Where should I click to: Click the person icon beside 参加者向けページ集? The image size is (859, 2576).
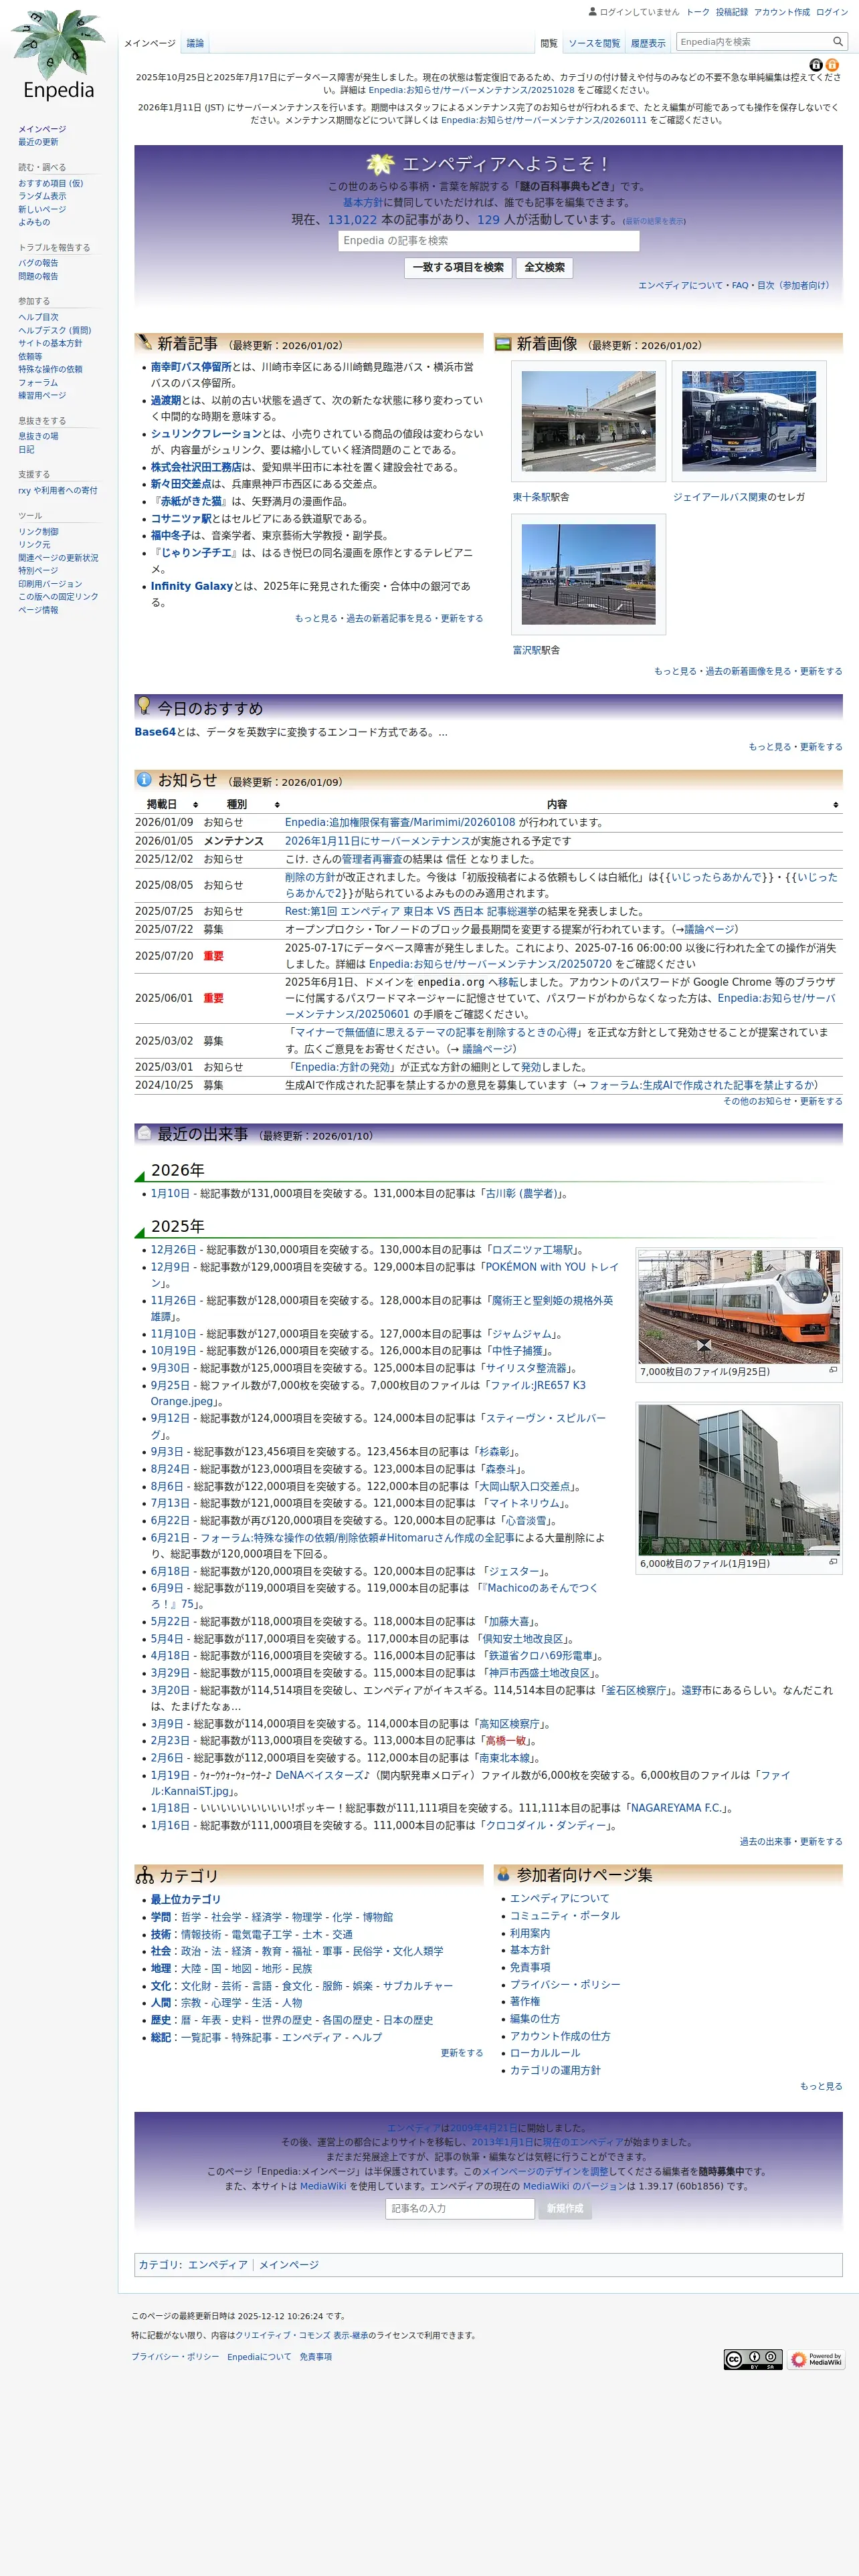tap(503, 1874)
